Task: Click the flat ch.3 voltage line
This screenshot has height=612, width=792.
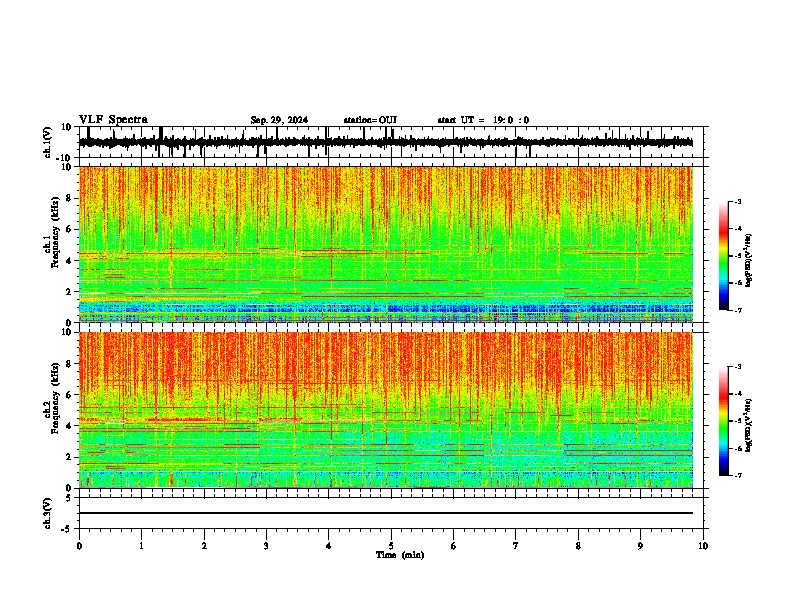Action: 386,513
